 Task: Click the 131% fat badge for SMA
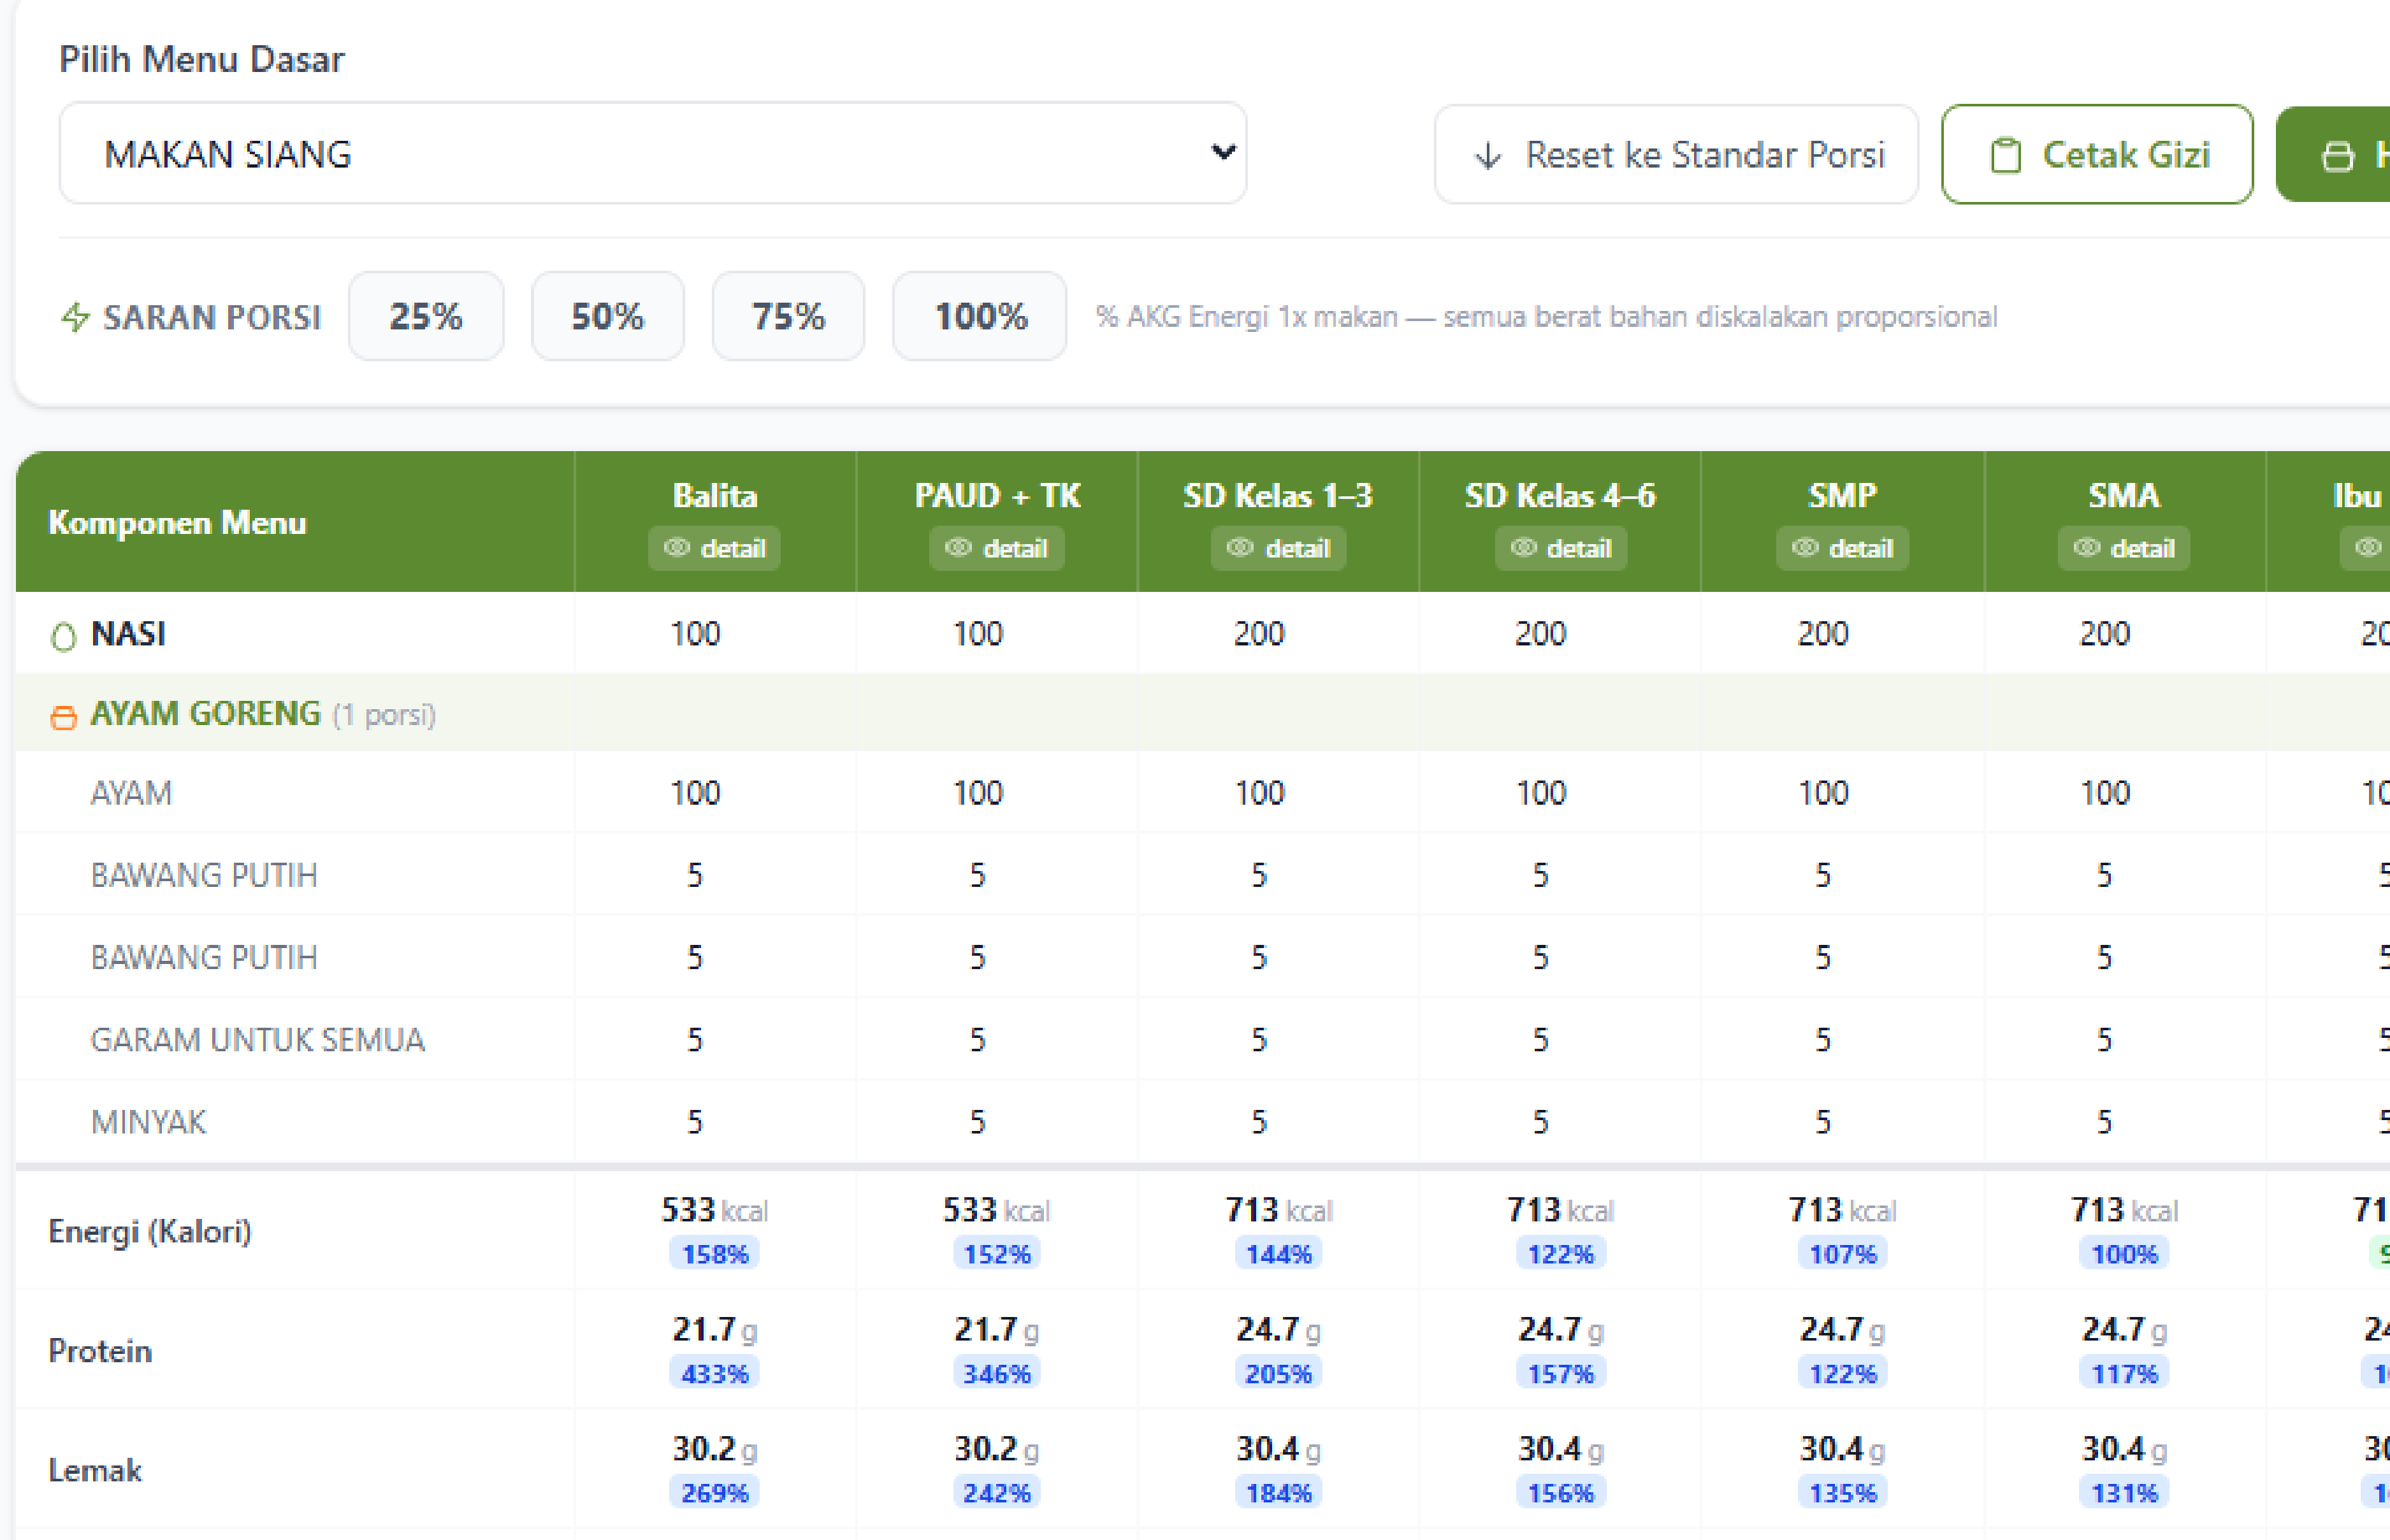tap(2124, 1493)
